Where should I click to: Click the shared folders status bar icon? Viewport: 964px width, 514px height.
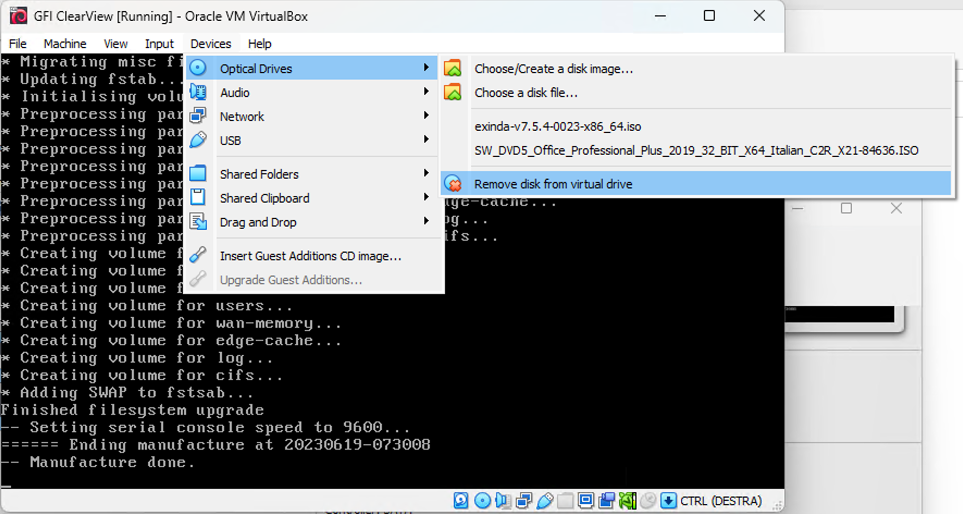coord(566,500)
